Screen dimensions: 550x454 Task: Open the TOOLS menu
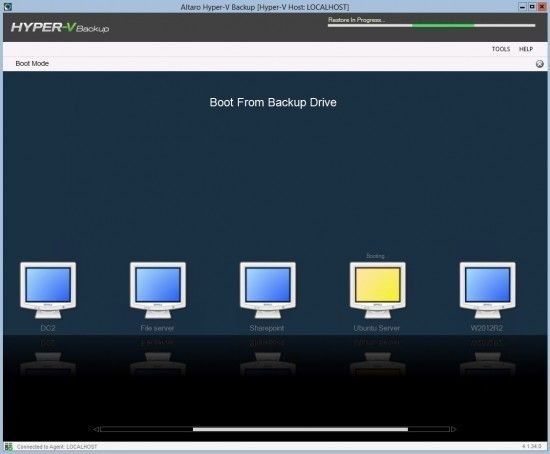click(501, 49)
